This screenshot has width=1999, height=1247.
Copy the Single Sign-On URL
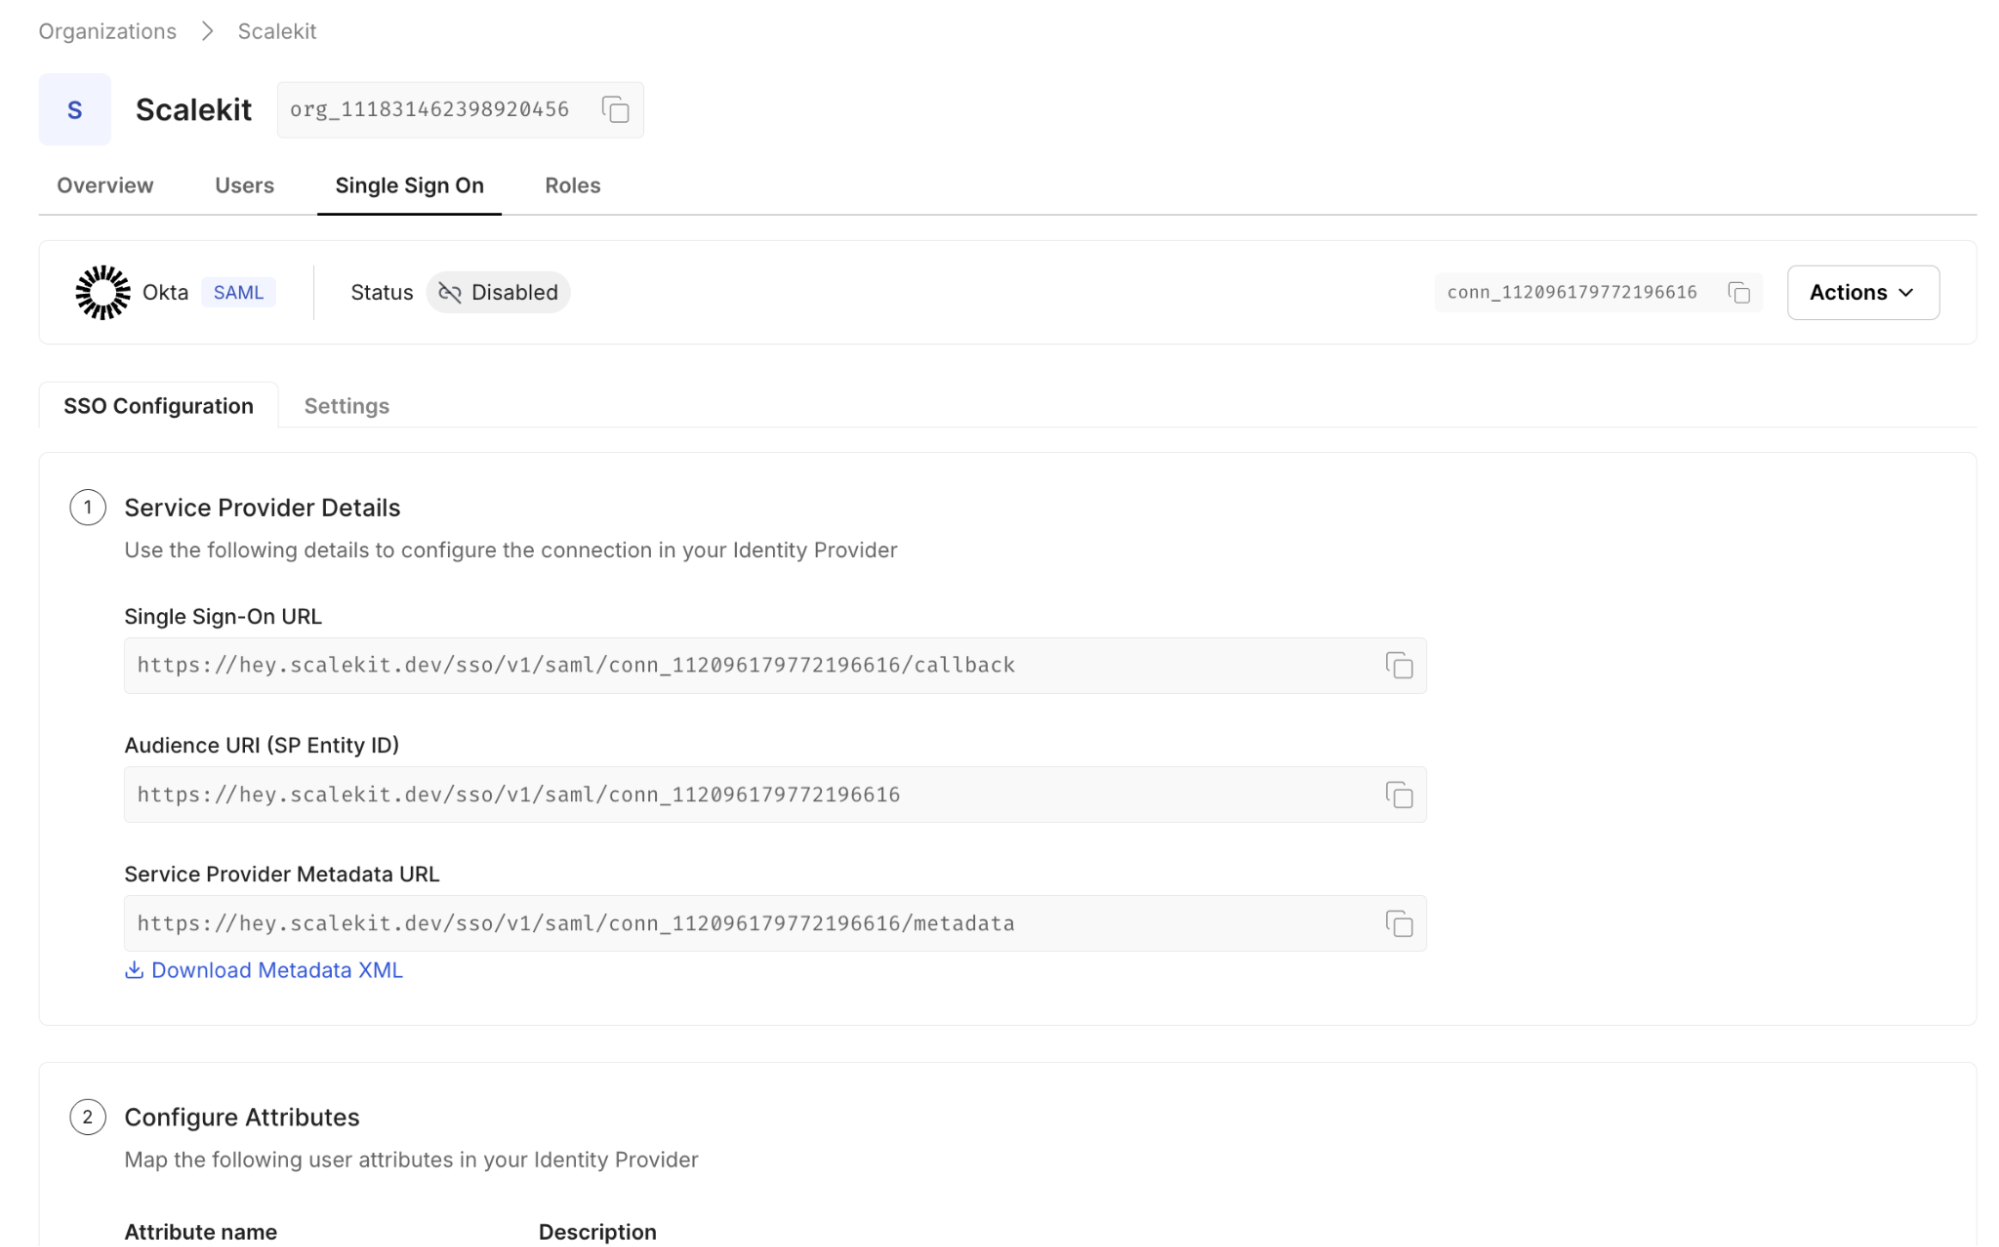pyautogui.click(x=1399, y=665)
